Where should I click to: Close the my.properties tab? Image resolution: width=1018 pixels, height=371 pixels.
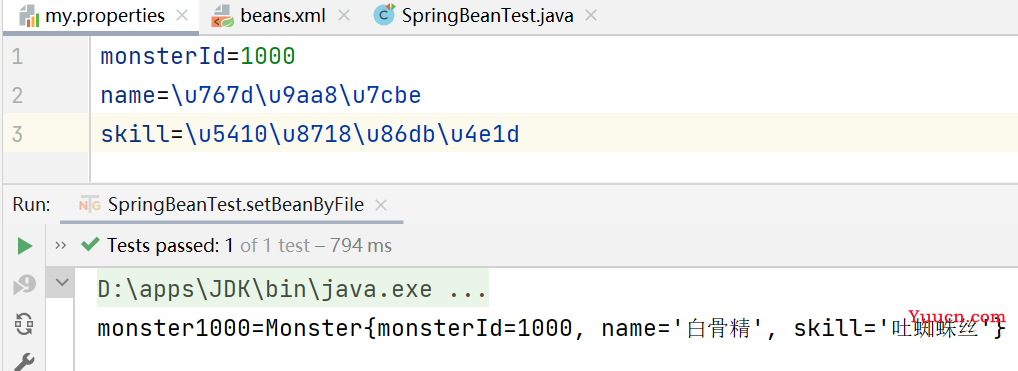pos(184,16)
